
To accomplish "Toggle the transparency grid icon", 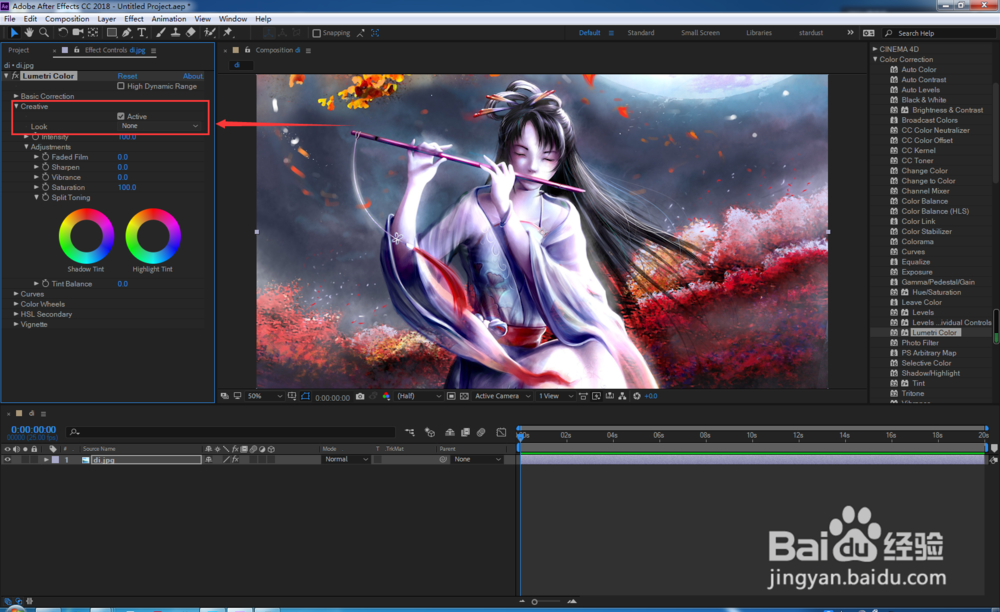I will coord(464,397).
